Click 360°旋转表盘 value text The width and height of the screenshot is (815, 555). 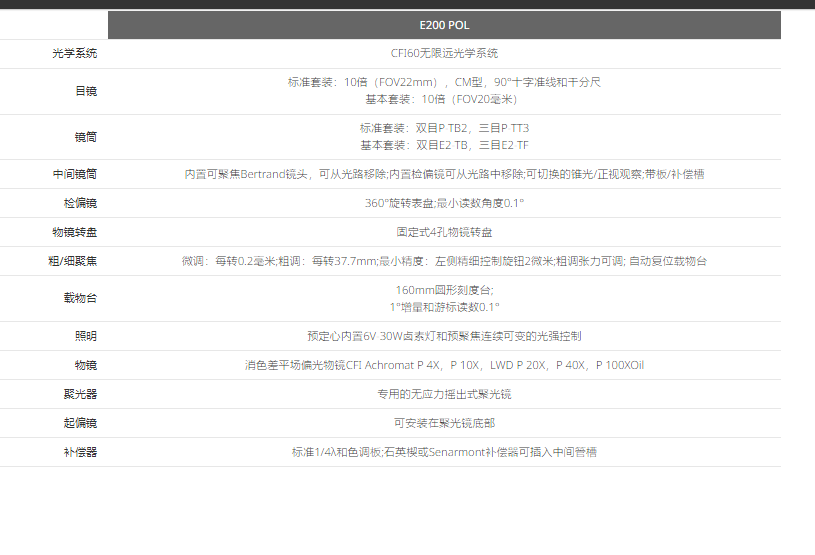[x=444, y=203]
